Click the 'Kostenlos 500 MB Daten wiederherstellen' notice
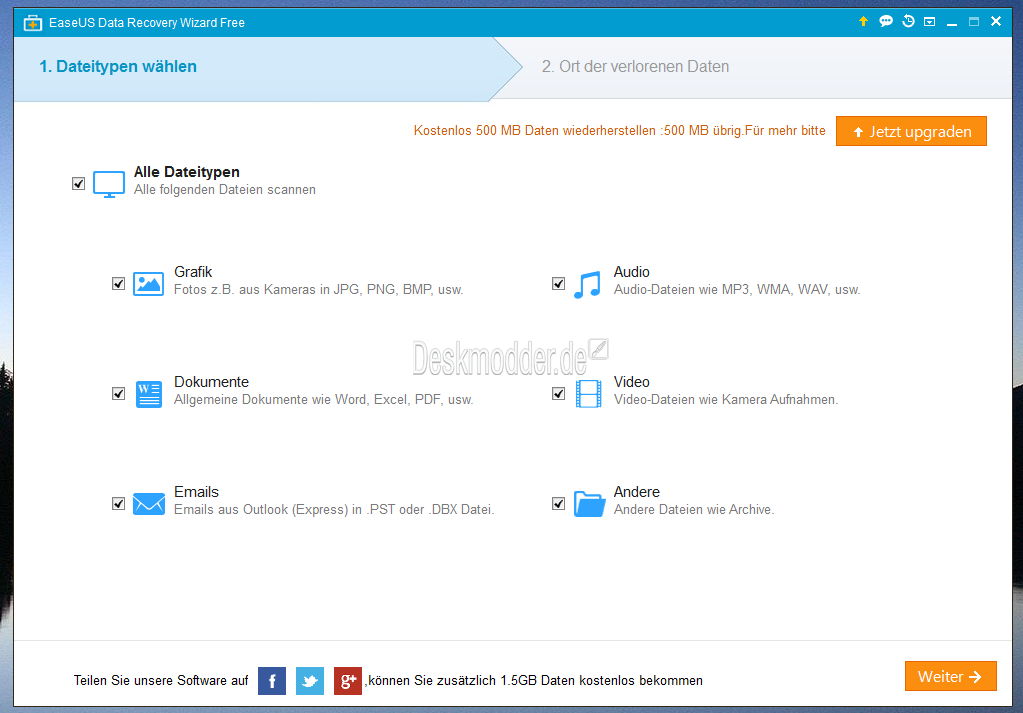The width and height of the screenshot is (1023, 713). coord(620,130)
